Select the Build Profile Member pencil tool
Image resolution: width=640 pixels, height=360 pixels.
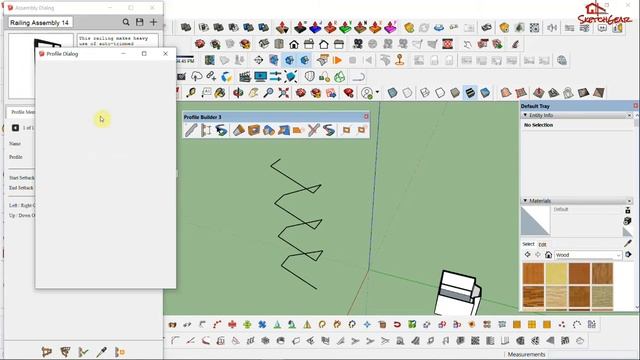pyautogui.click(x=191, y=130)
